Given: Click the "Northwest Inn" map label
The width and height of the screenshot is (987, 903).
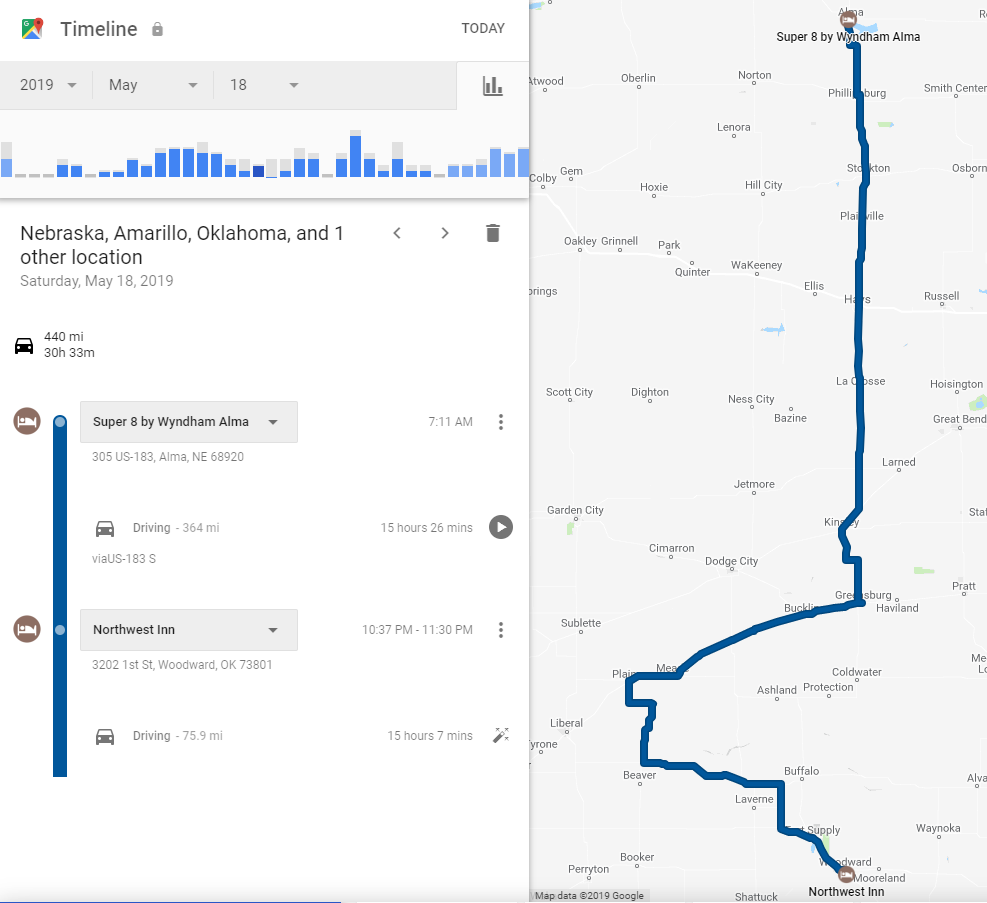Looking at the screenshot, I should (846, 892).
